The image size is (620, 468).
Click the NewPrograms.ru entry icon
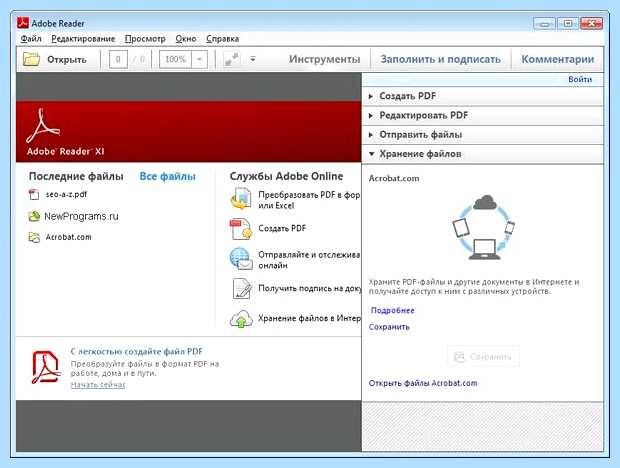[34, 216]
